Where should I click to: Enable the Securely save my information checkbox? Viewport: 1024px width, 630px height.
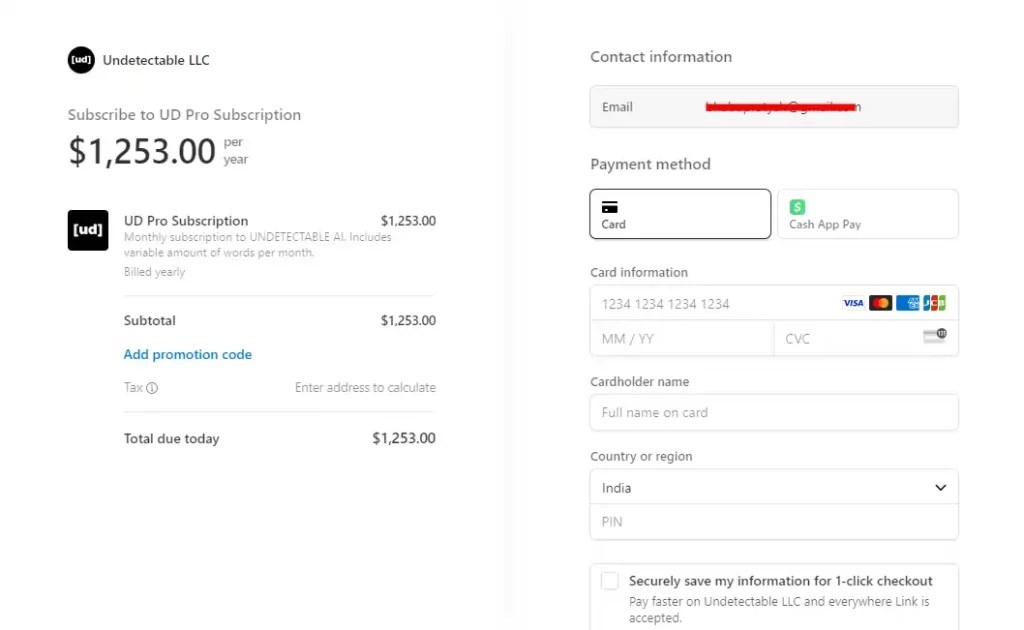[610, 580]
